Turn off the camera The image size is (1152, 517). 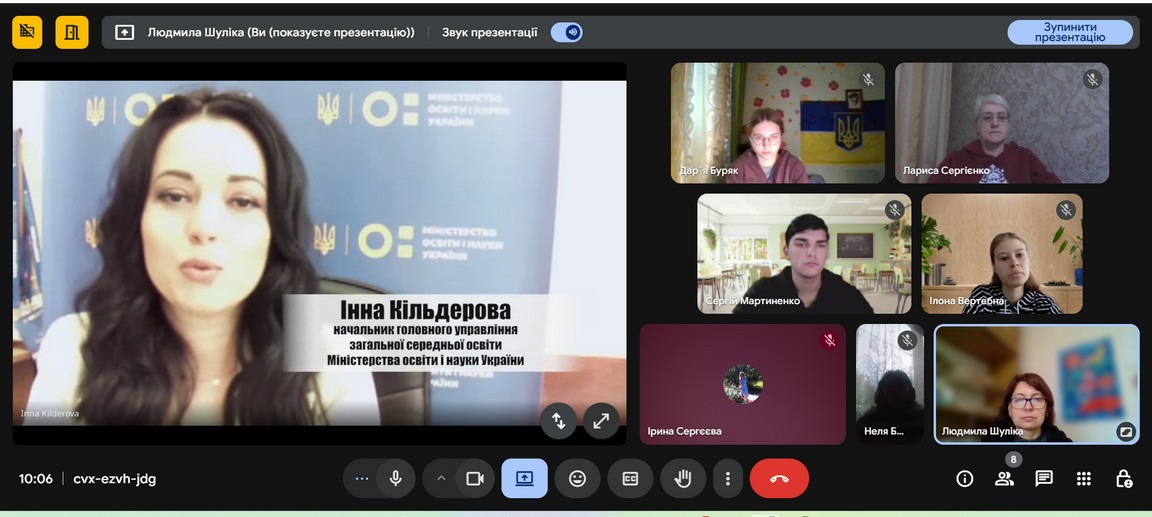475,479
